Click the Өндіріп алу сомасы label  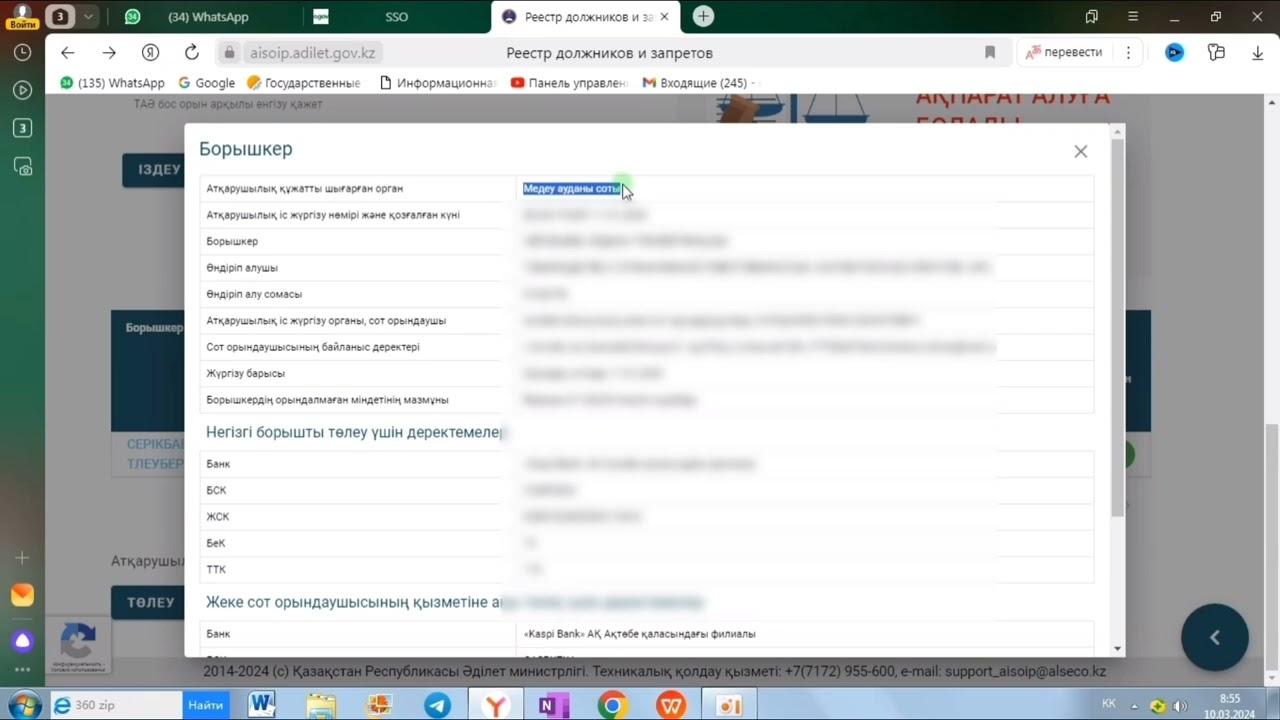(x=254, y=294)
